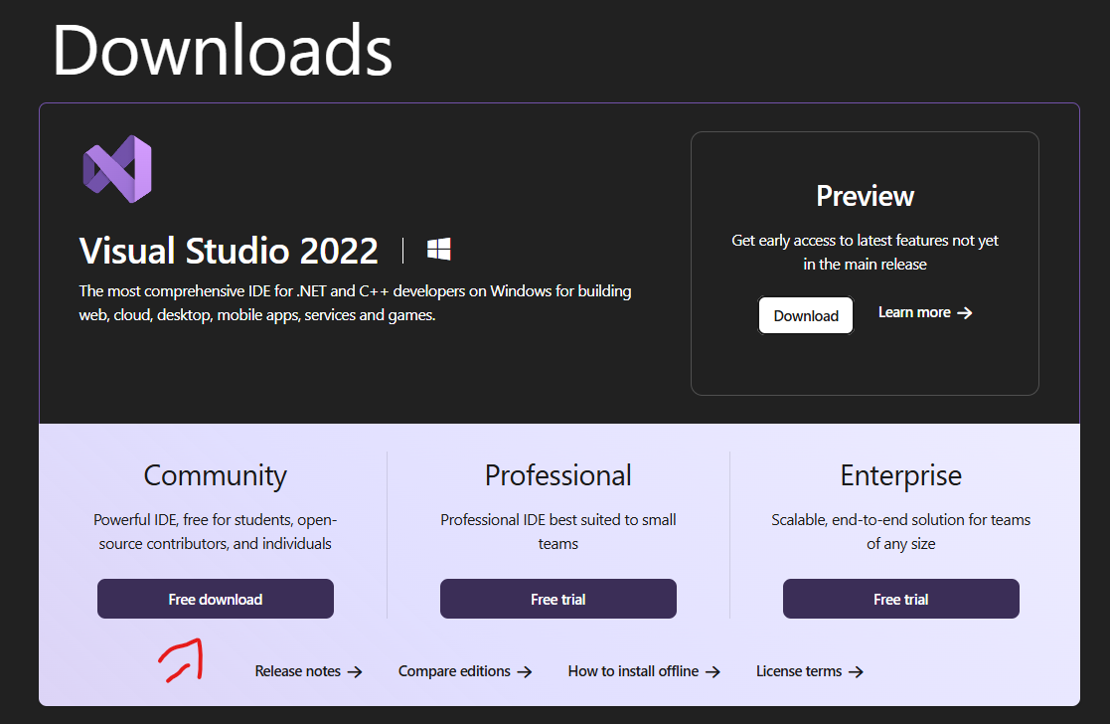Click the Windows logo beside Visual Studio 2022
The image size is (1110, 724).
pyautogui.click(x=439, y=249)
